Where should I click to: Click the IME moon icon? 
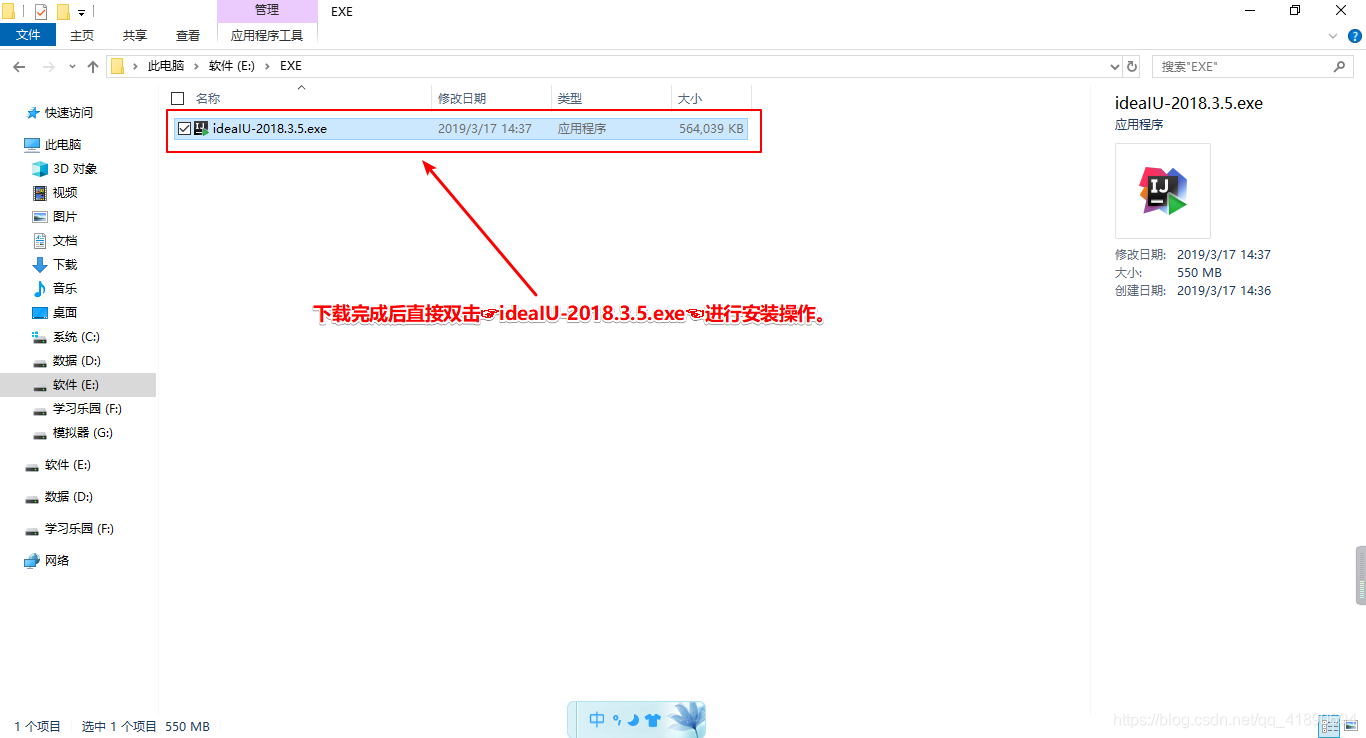tap(633, 719)
